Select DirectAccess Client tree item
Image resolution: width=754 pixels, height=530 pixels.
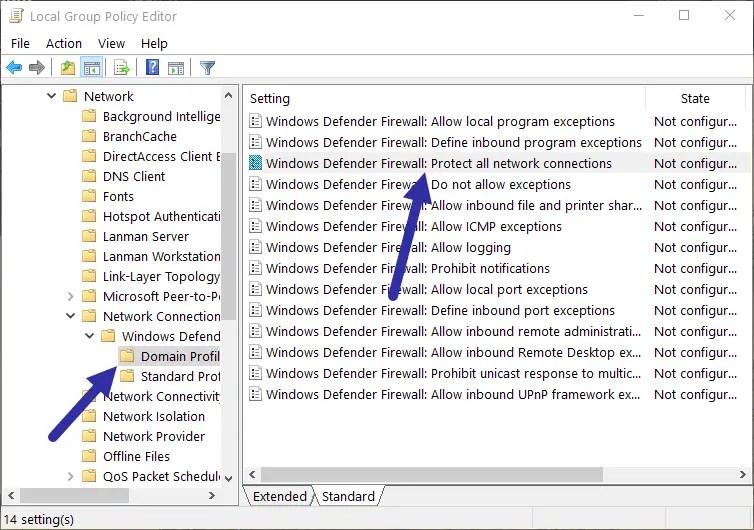pos(162,156)
